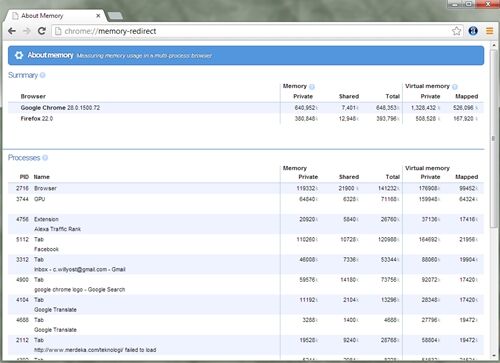
Task: Click the Gmail Inbox tab entry
Action: tap(80, 269)
